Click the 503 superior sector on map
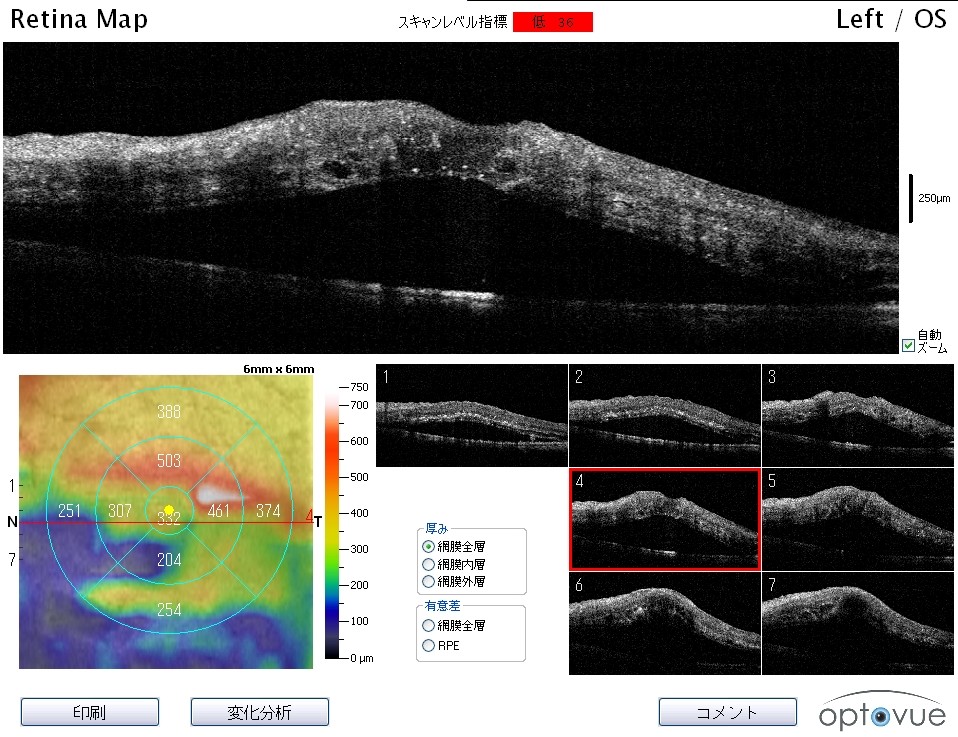The width and height of the screenshot is (958, 737). (169, 460)
